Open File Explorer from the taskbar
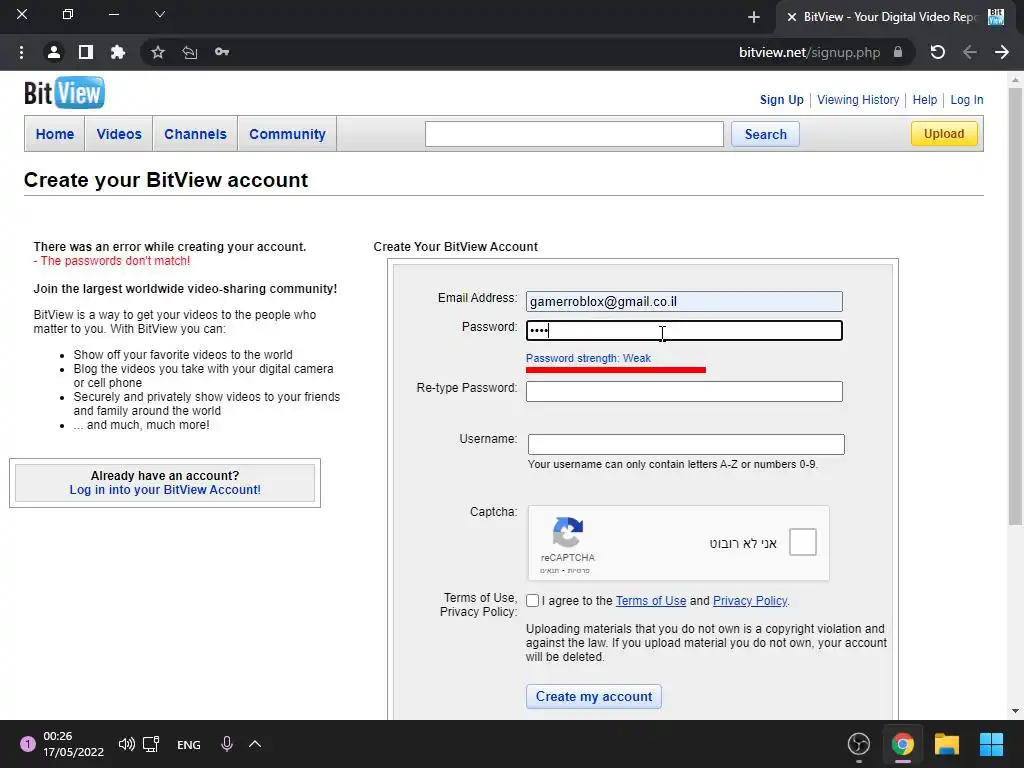The image size is (1024, 768). pyautogui.click(x=947, y=744)
